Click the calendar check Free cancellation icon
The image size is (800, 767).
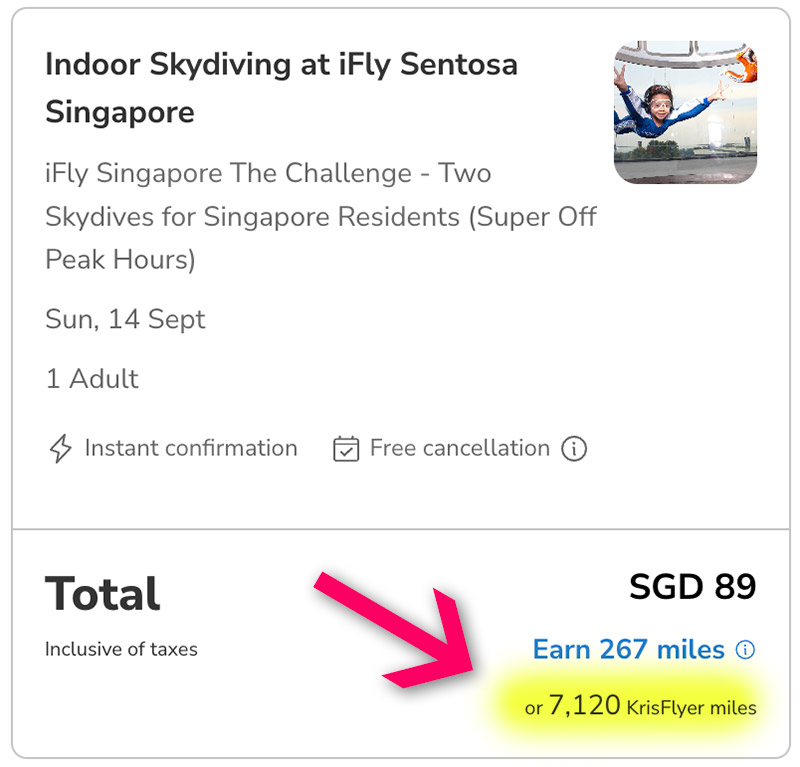click(345, 448)
